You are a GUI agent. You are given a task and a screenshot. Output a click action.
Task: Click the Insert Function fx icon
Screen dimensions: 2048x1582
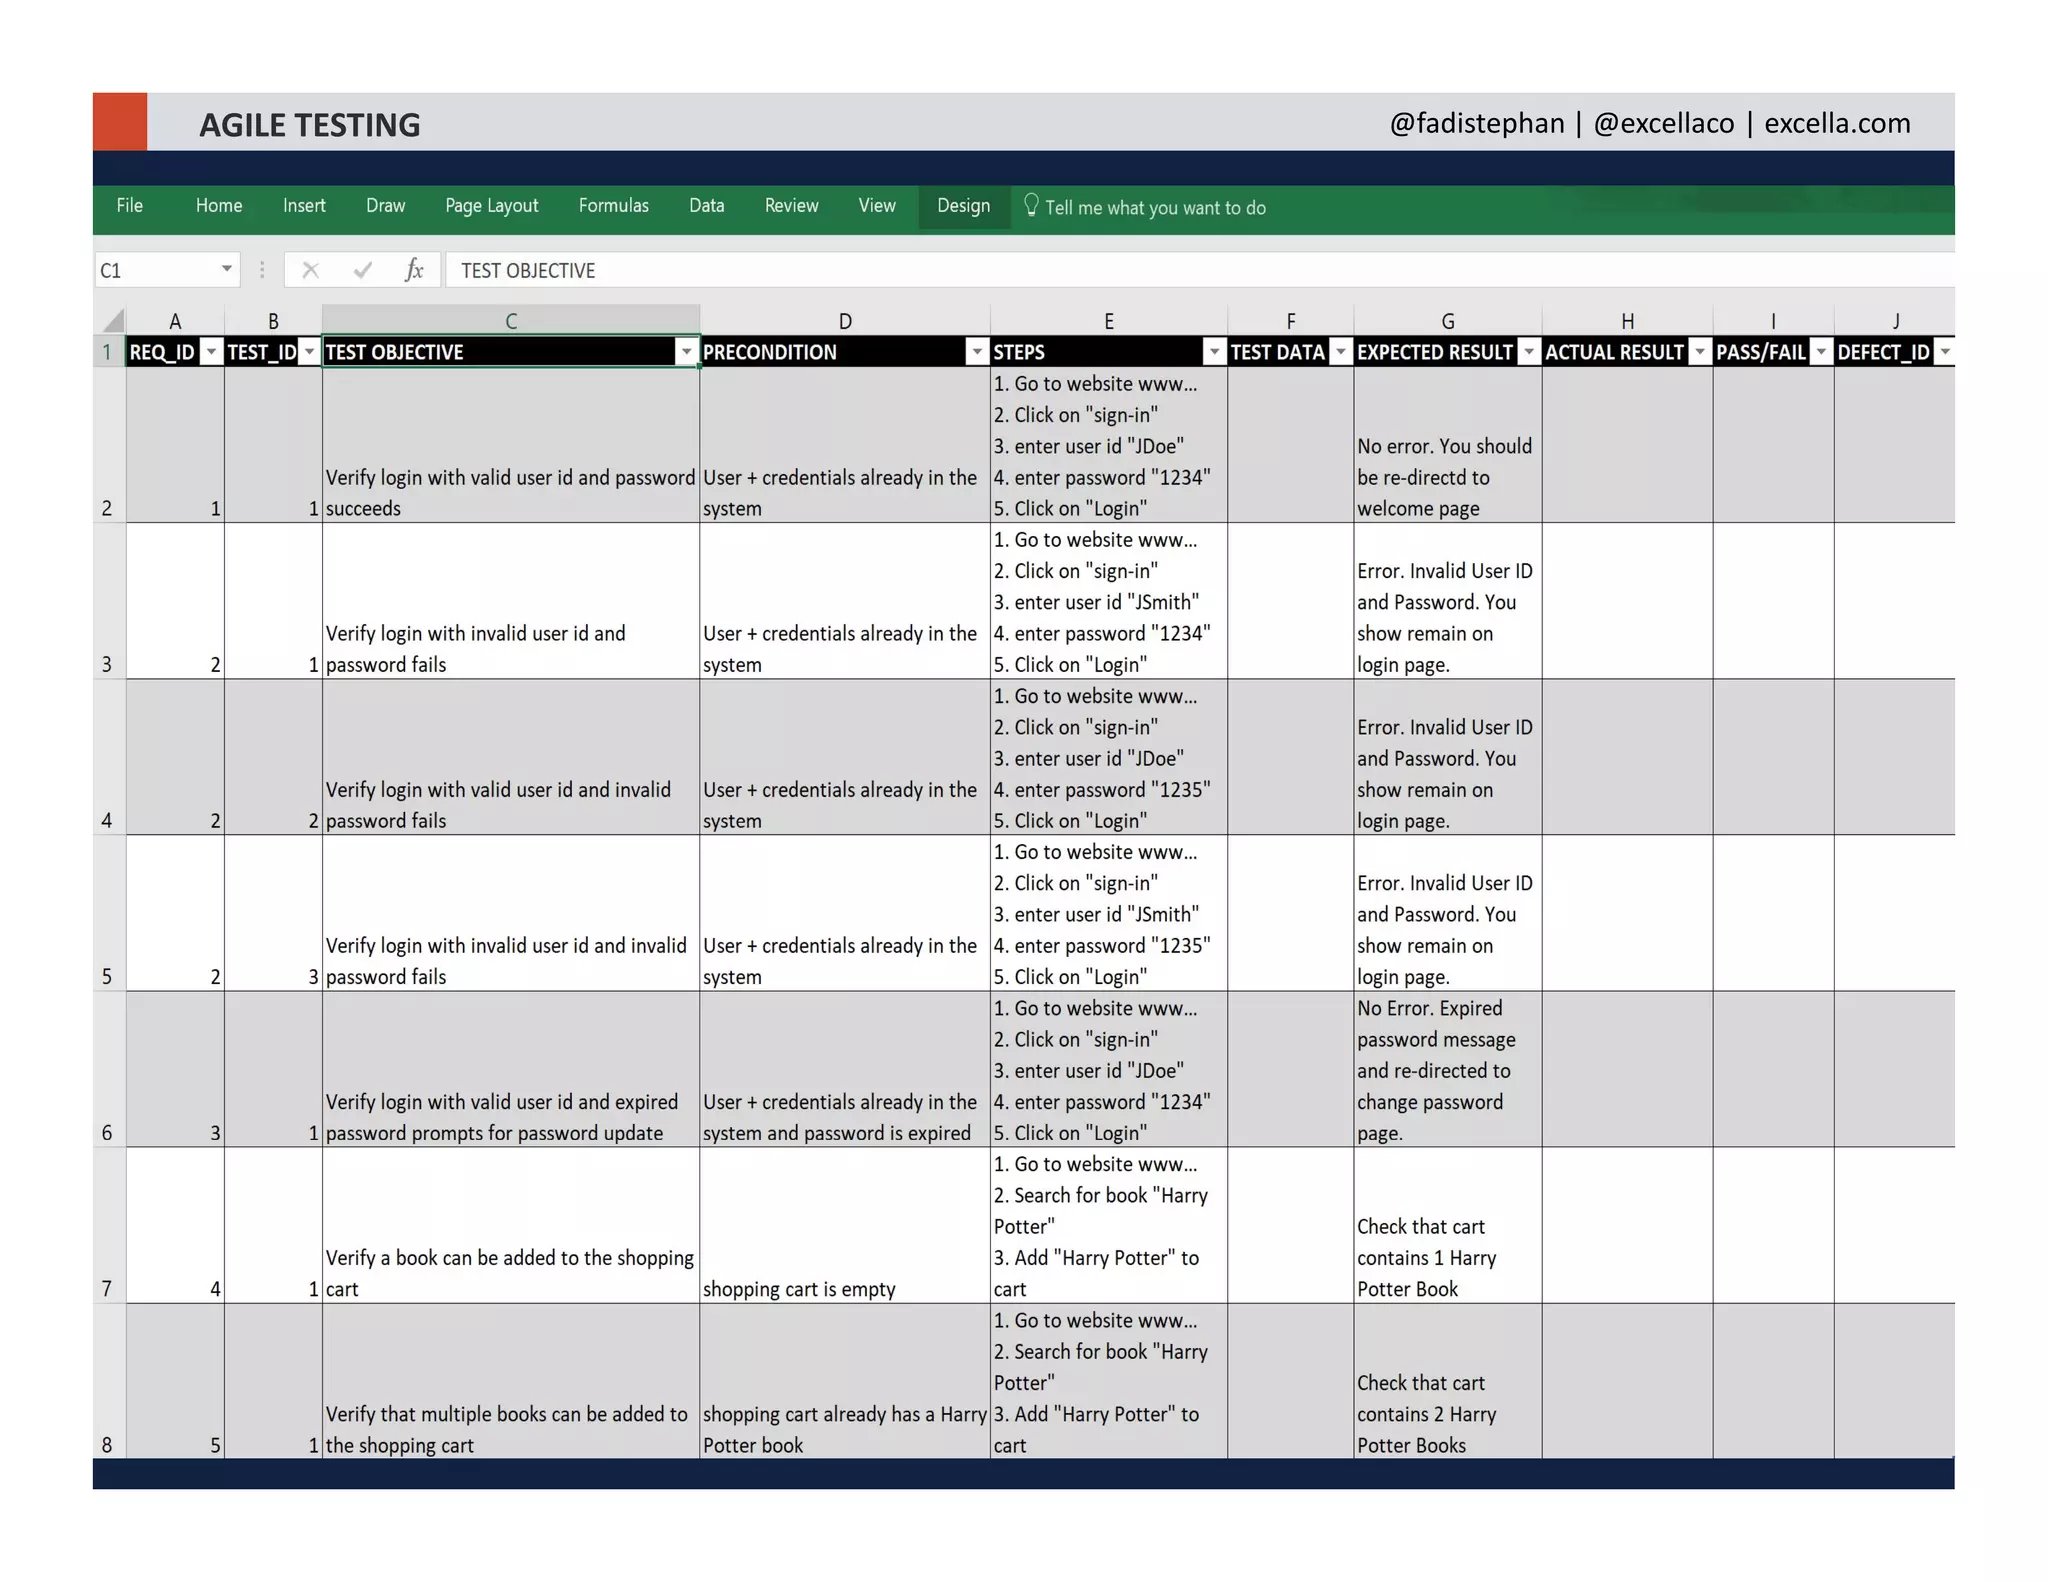pyautogui.click(x=414, y=270)
